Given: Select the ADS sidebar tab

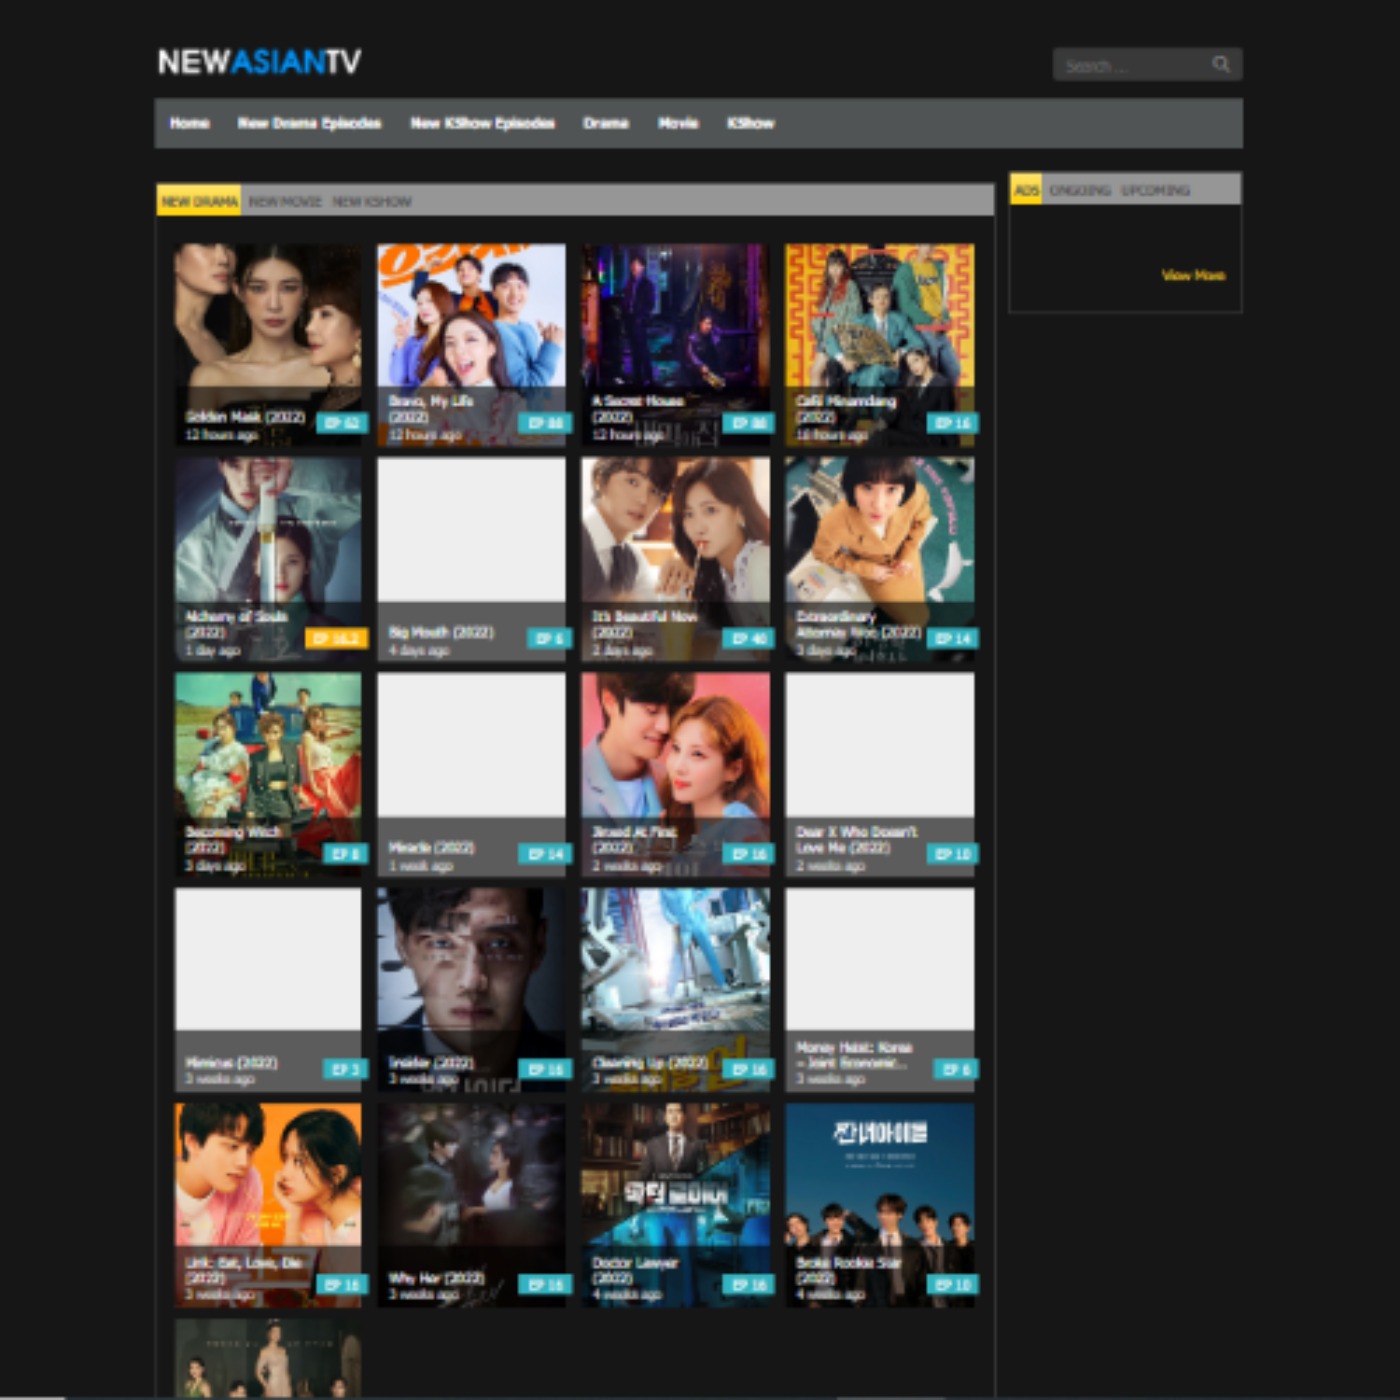Looking at the screenshot, I should [x=1026, y=190].
